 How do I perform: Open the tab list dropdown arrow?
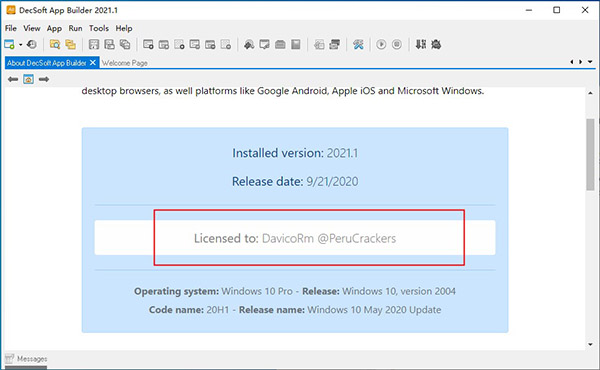[590, 62]
